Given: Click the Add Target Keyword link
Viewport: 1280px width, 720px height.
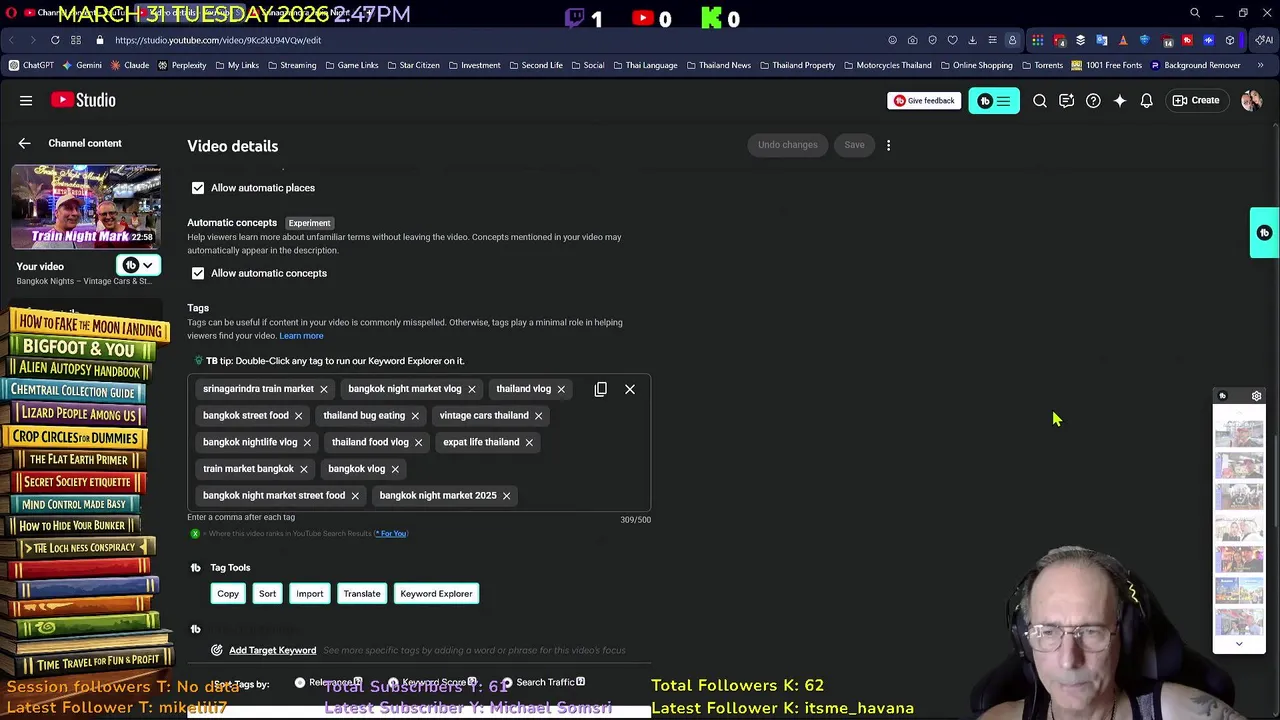Looking at the screenshot, I should click(x=272, y=650).
